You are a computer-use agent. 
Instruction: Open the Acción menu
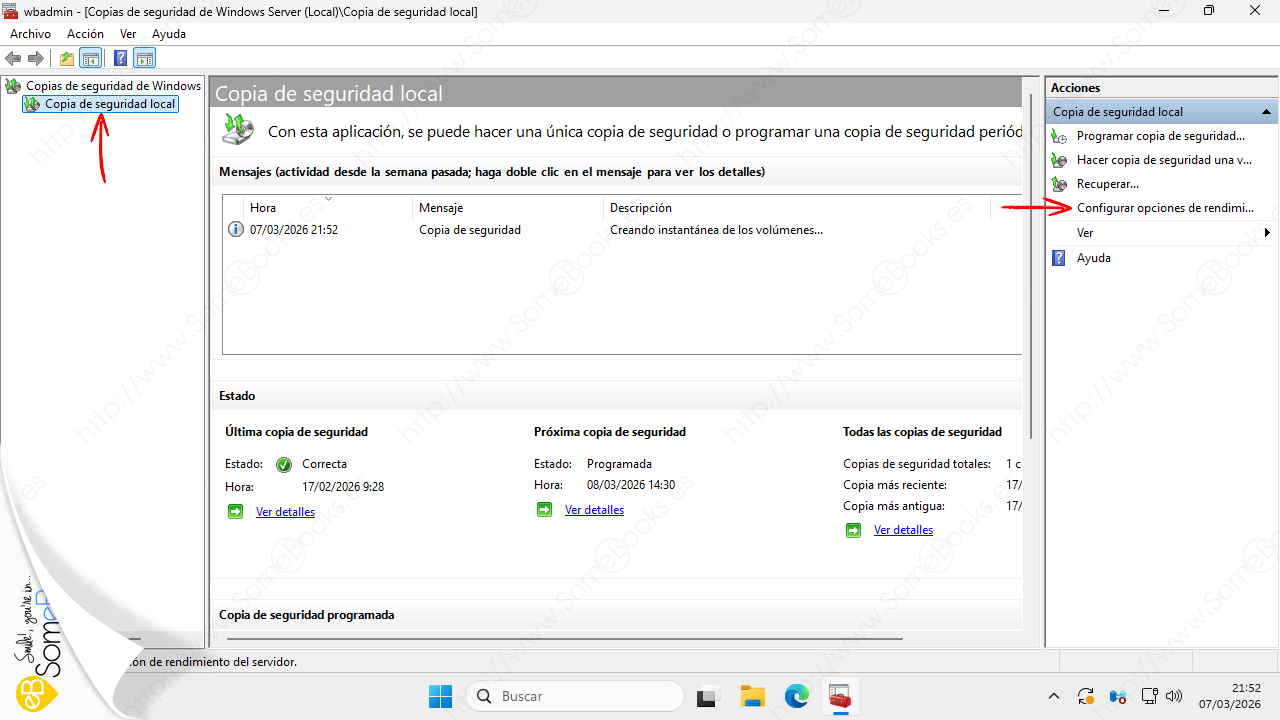(85, 34)
